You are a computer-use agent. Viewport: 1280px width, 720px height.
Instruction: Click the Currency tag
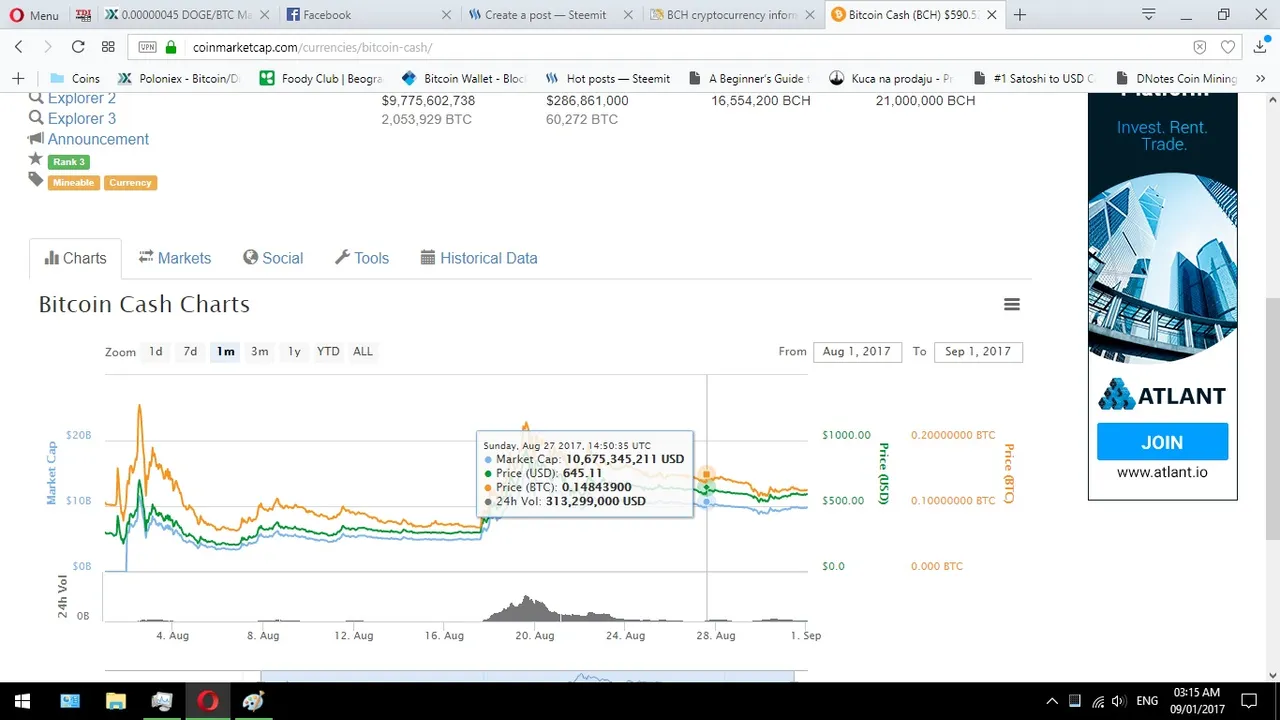click(x=130, y=183)
